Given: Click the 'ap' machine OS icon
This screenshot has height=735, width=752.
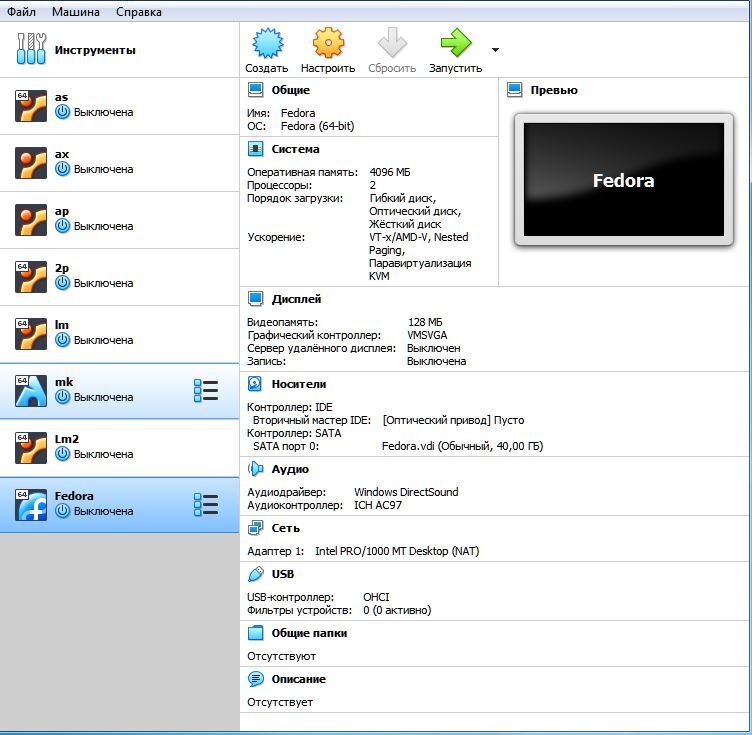Looking at the screenshot, I should [31, 220].
